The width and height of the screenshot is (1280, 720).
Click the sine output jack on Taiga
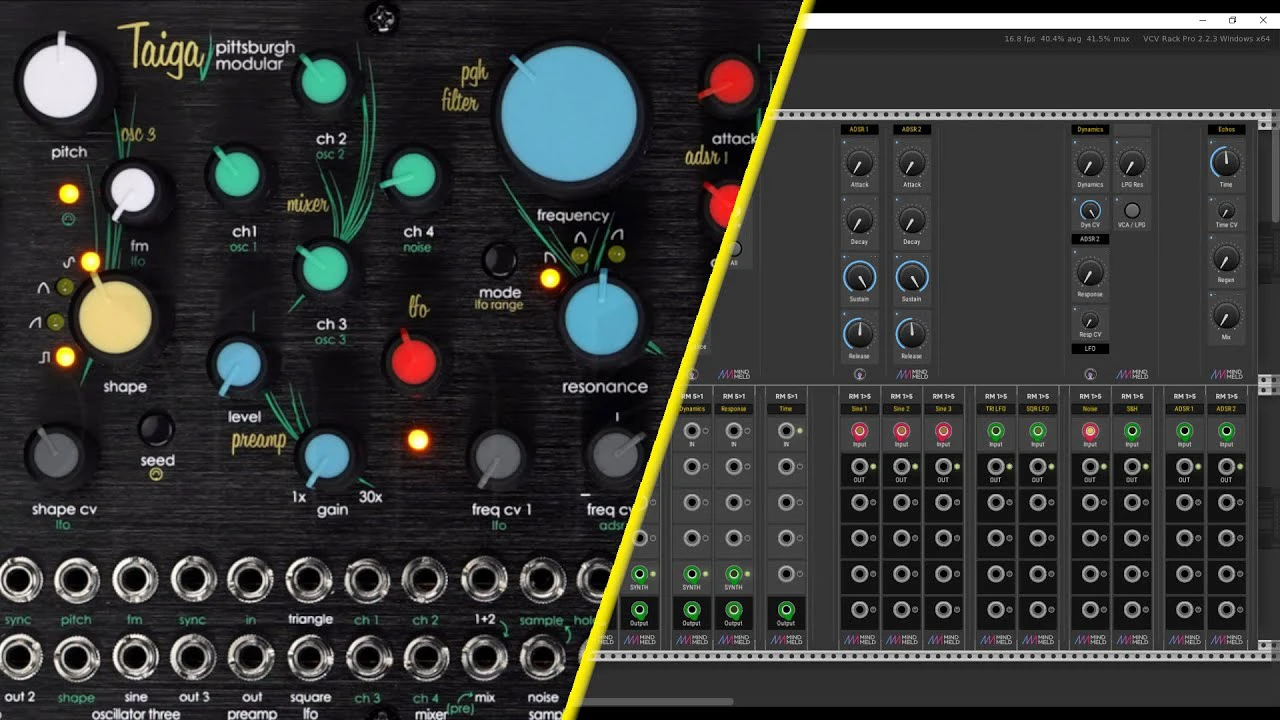coord(135,657)
